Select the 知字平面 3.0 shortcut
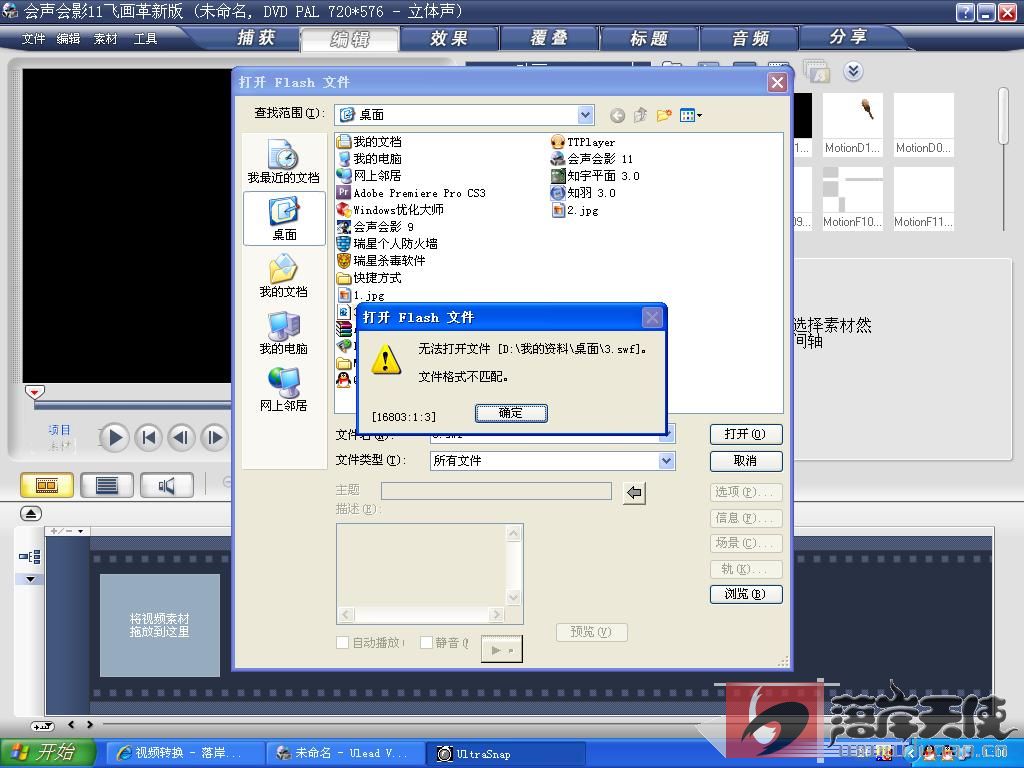The image size is (1024, 768). click(595, 176)
